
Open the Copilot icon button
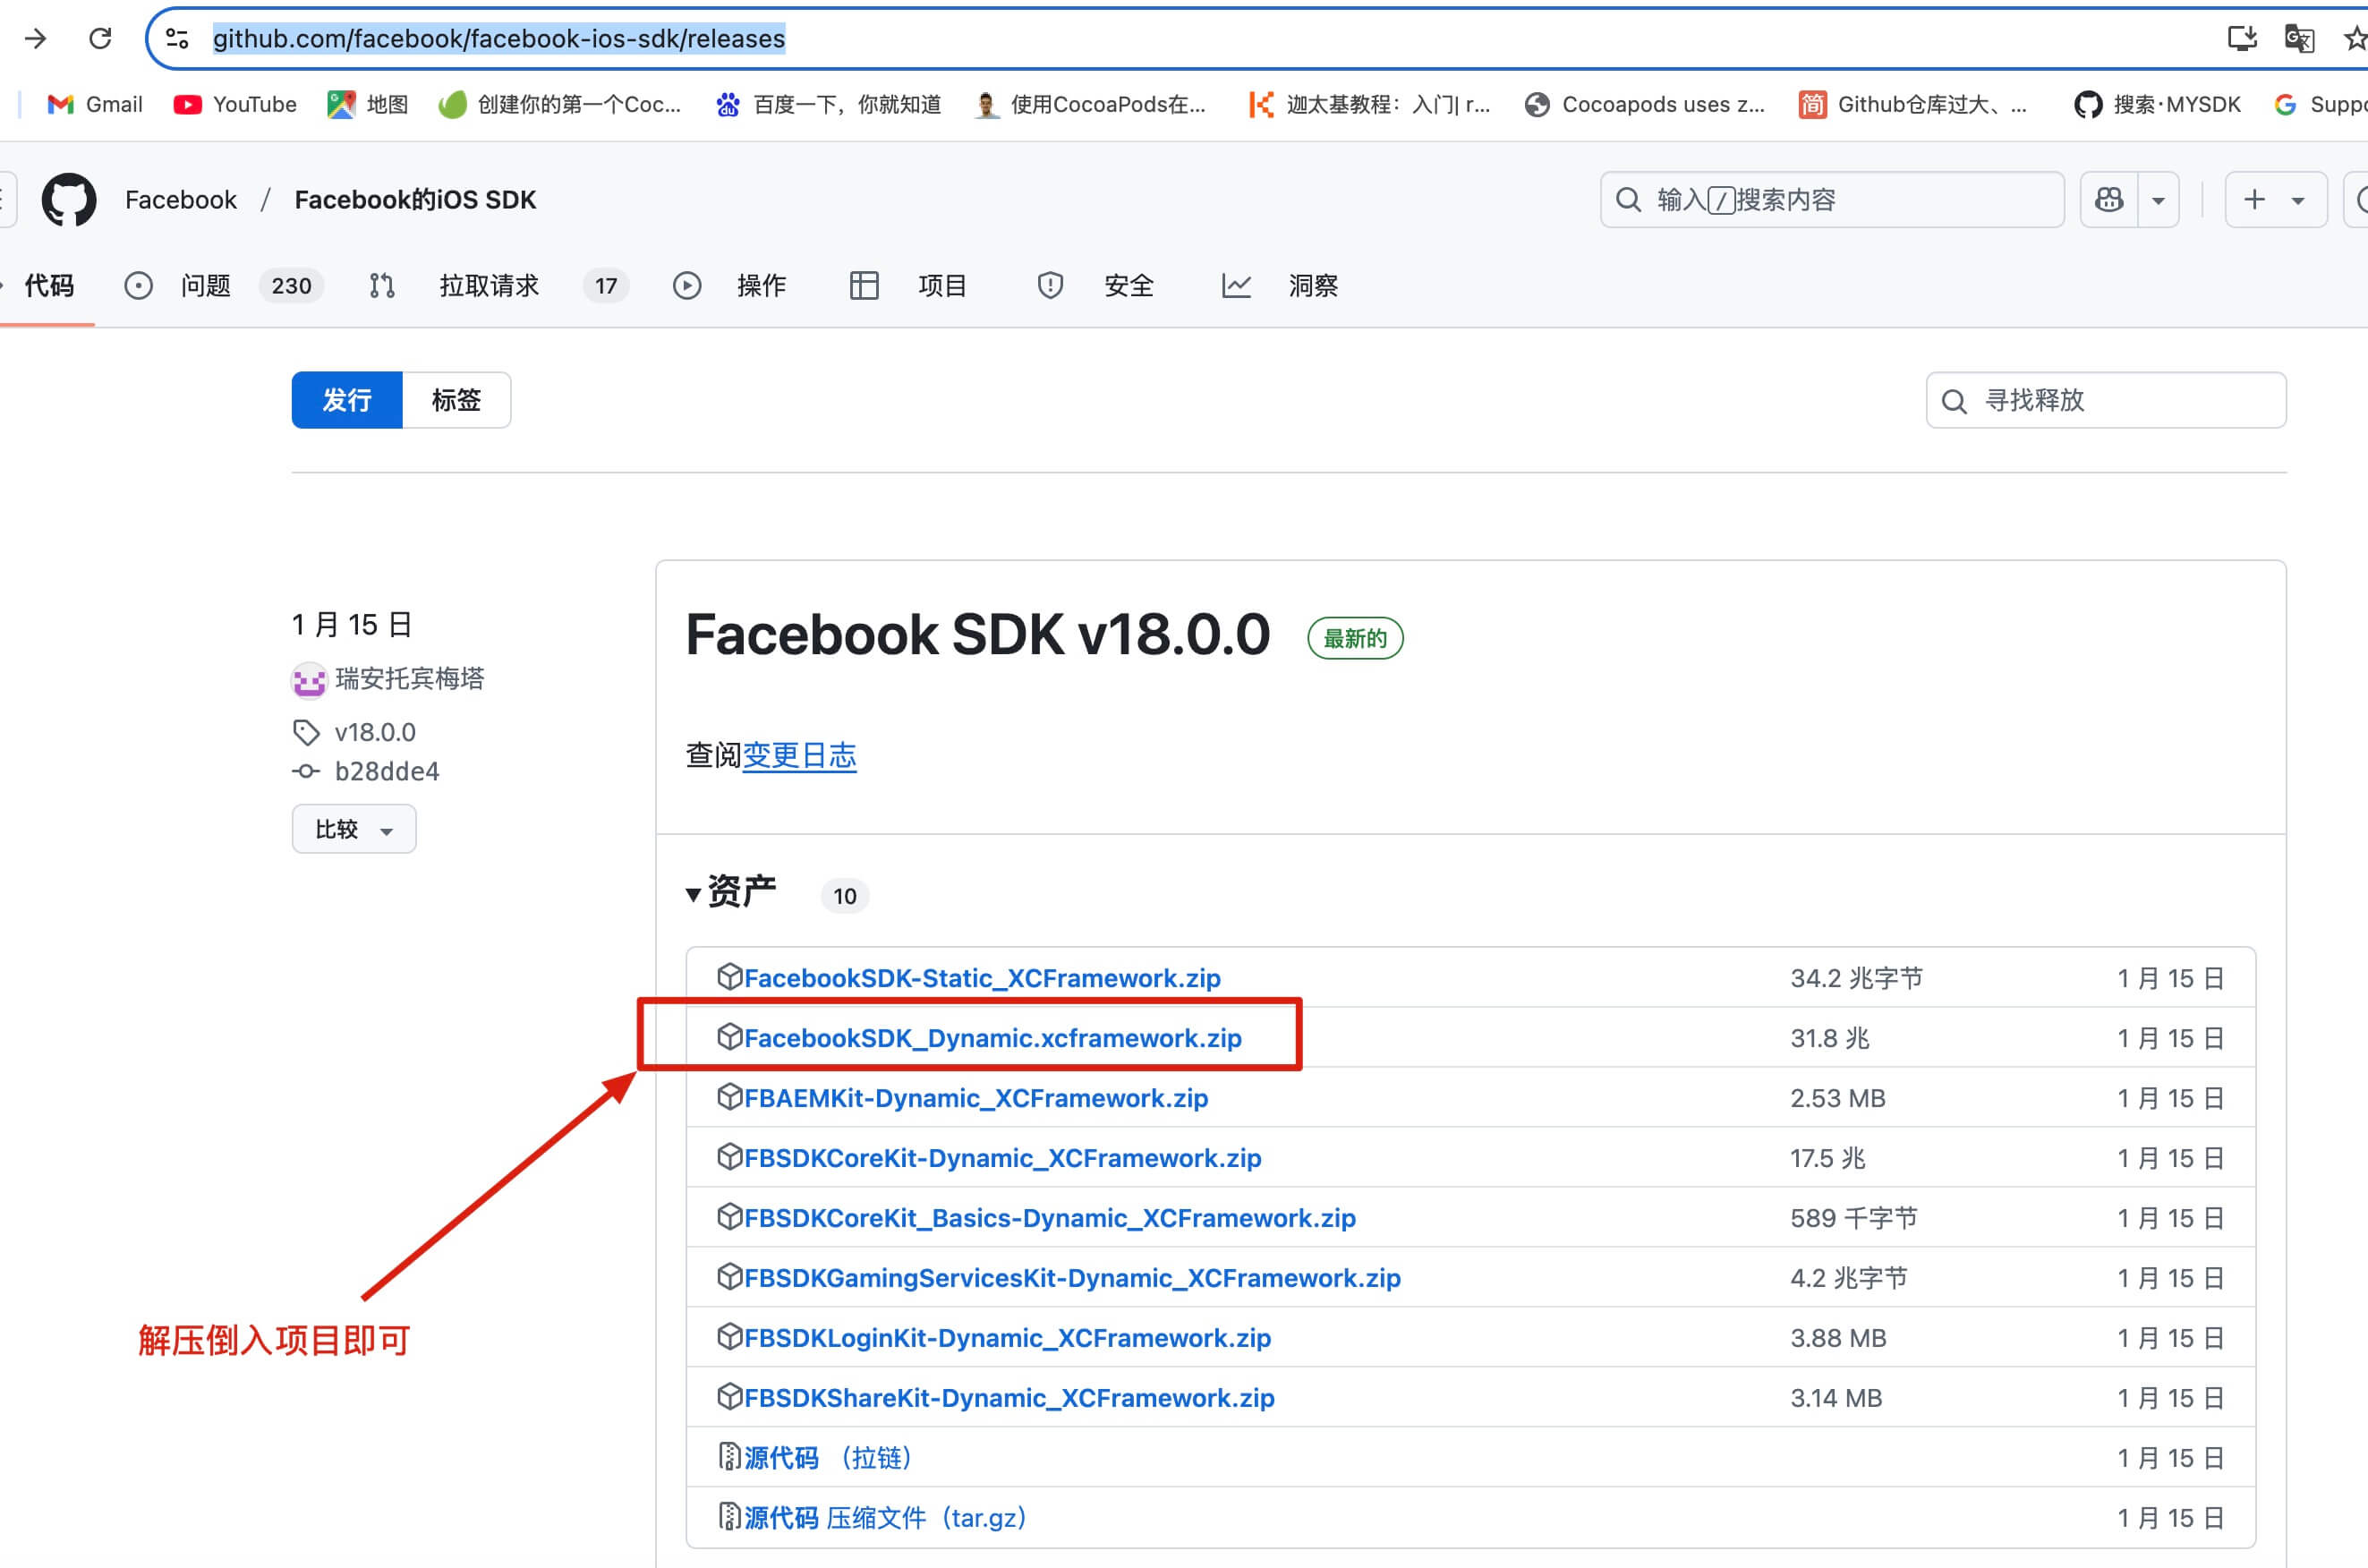tap(2109, 200)
